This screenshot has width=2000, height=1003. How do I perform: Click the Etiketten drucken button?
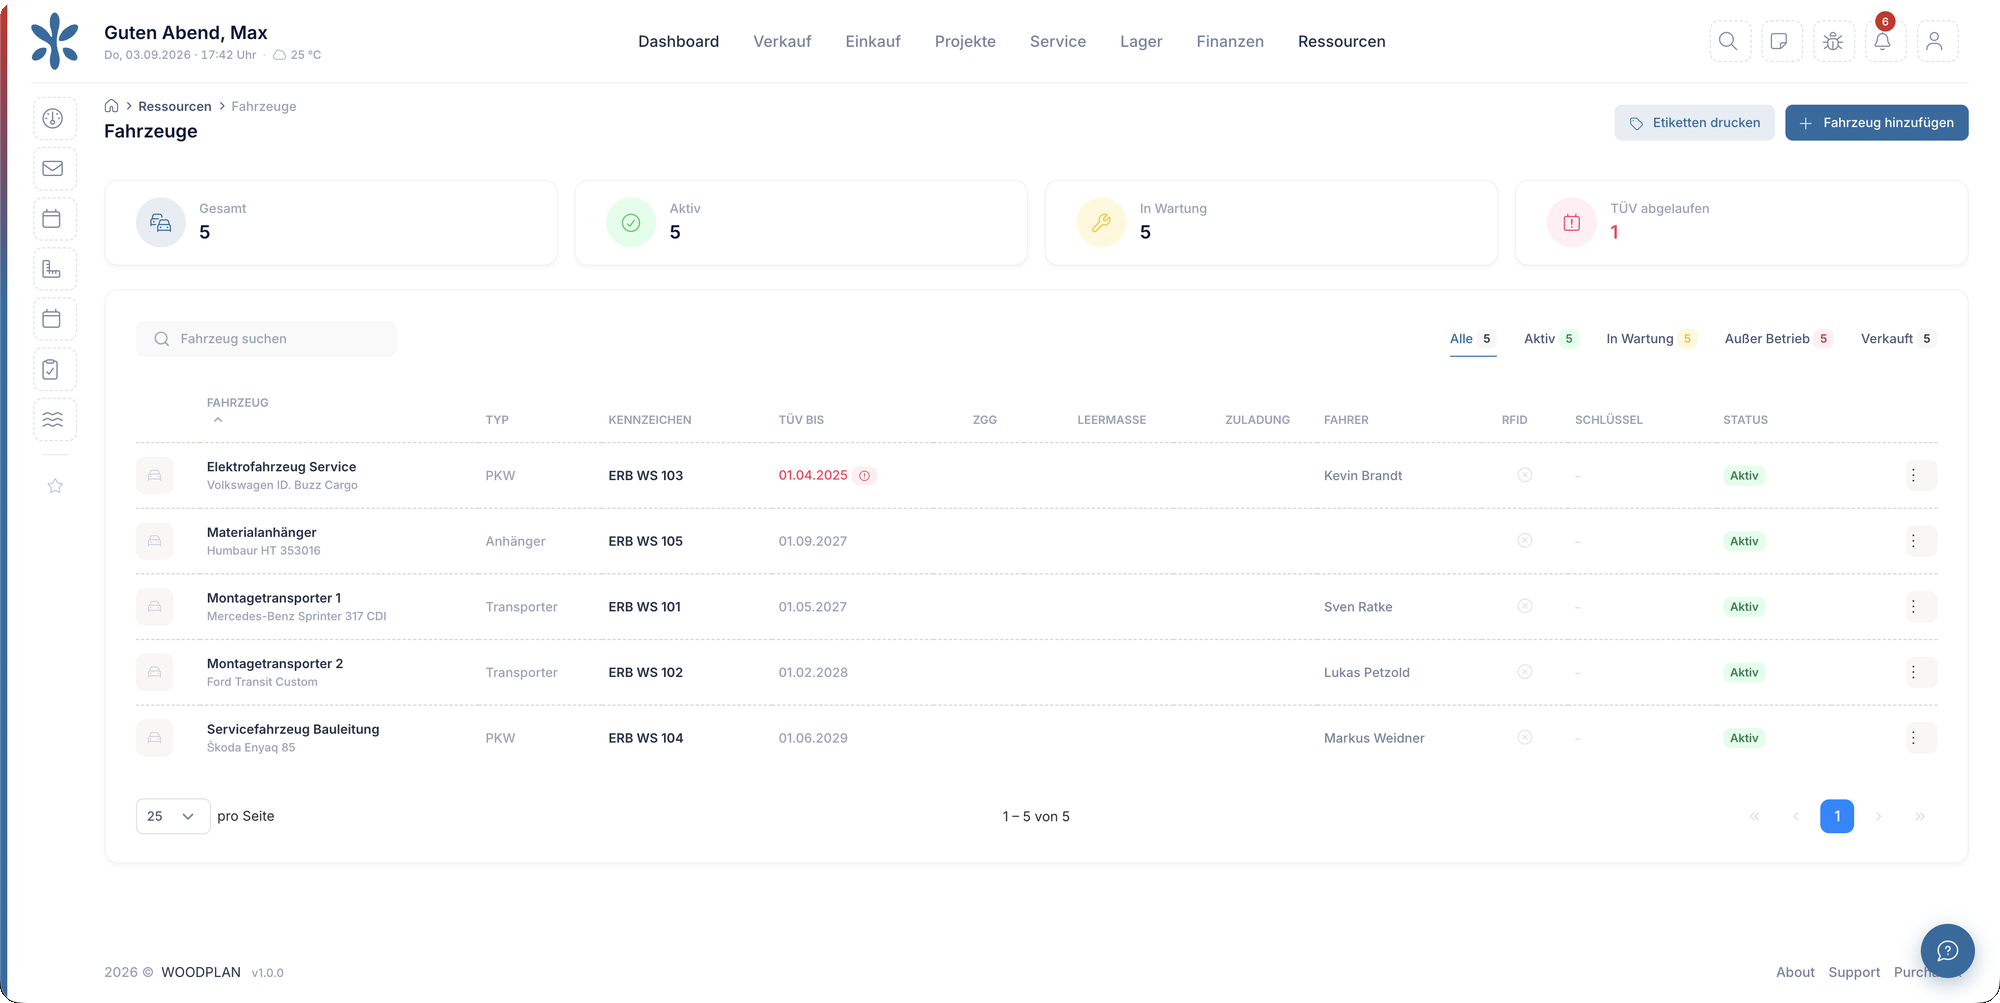(x=1694, y=123)
